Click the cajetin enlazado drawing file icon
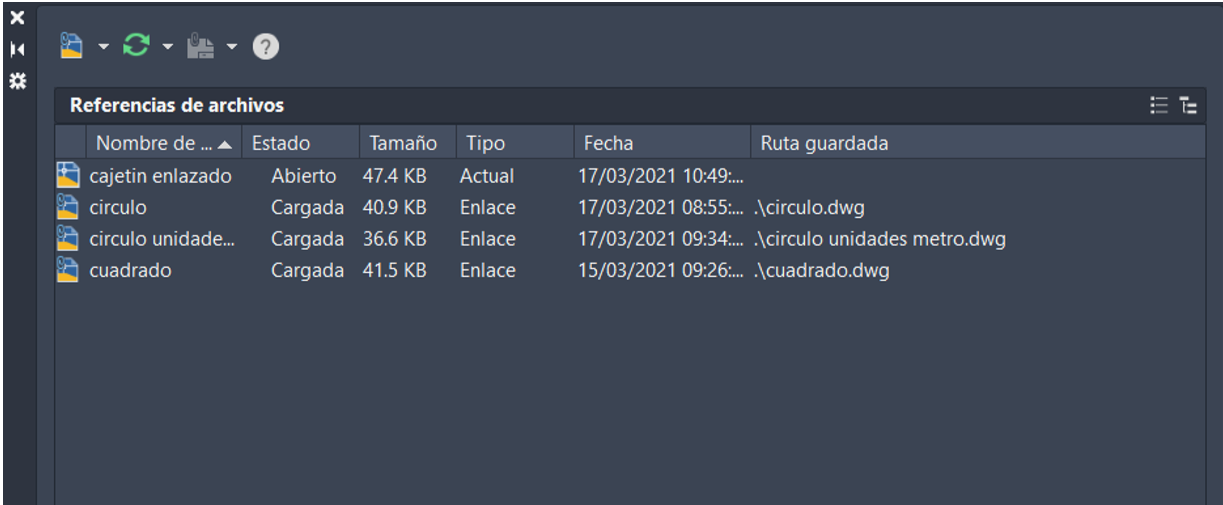Screen dimensions: 1223x505 click(68, 176)
